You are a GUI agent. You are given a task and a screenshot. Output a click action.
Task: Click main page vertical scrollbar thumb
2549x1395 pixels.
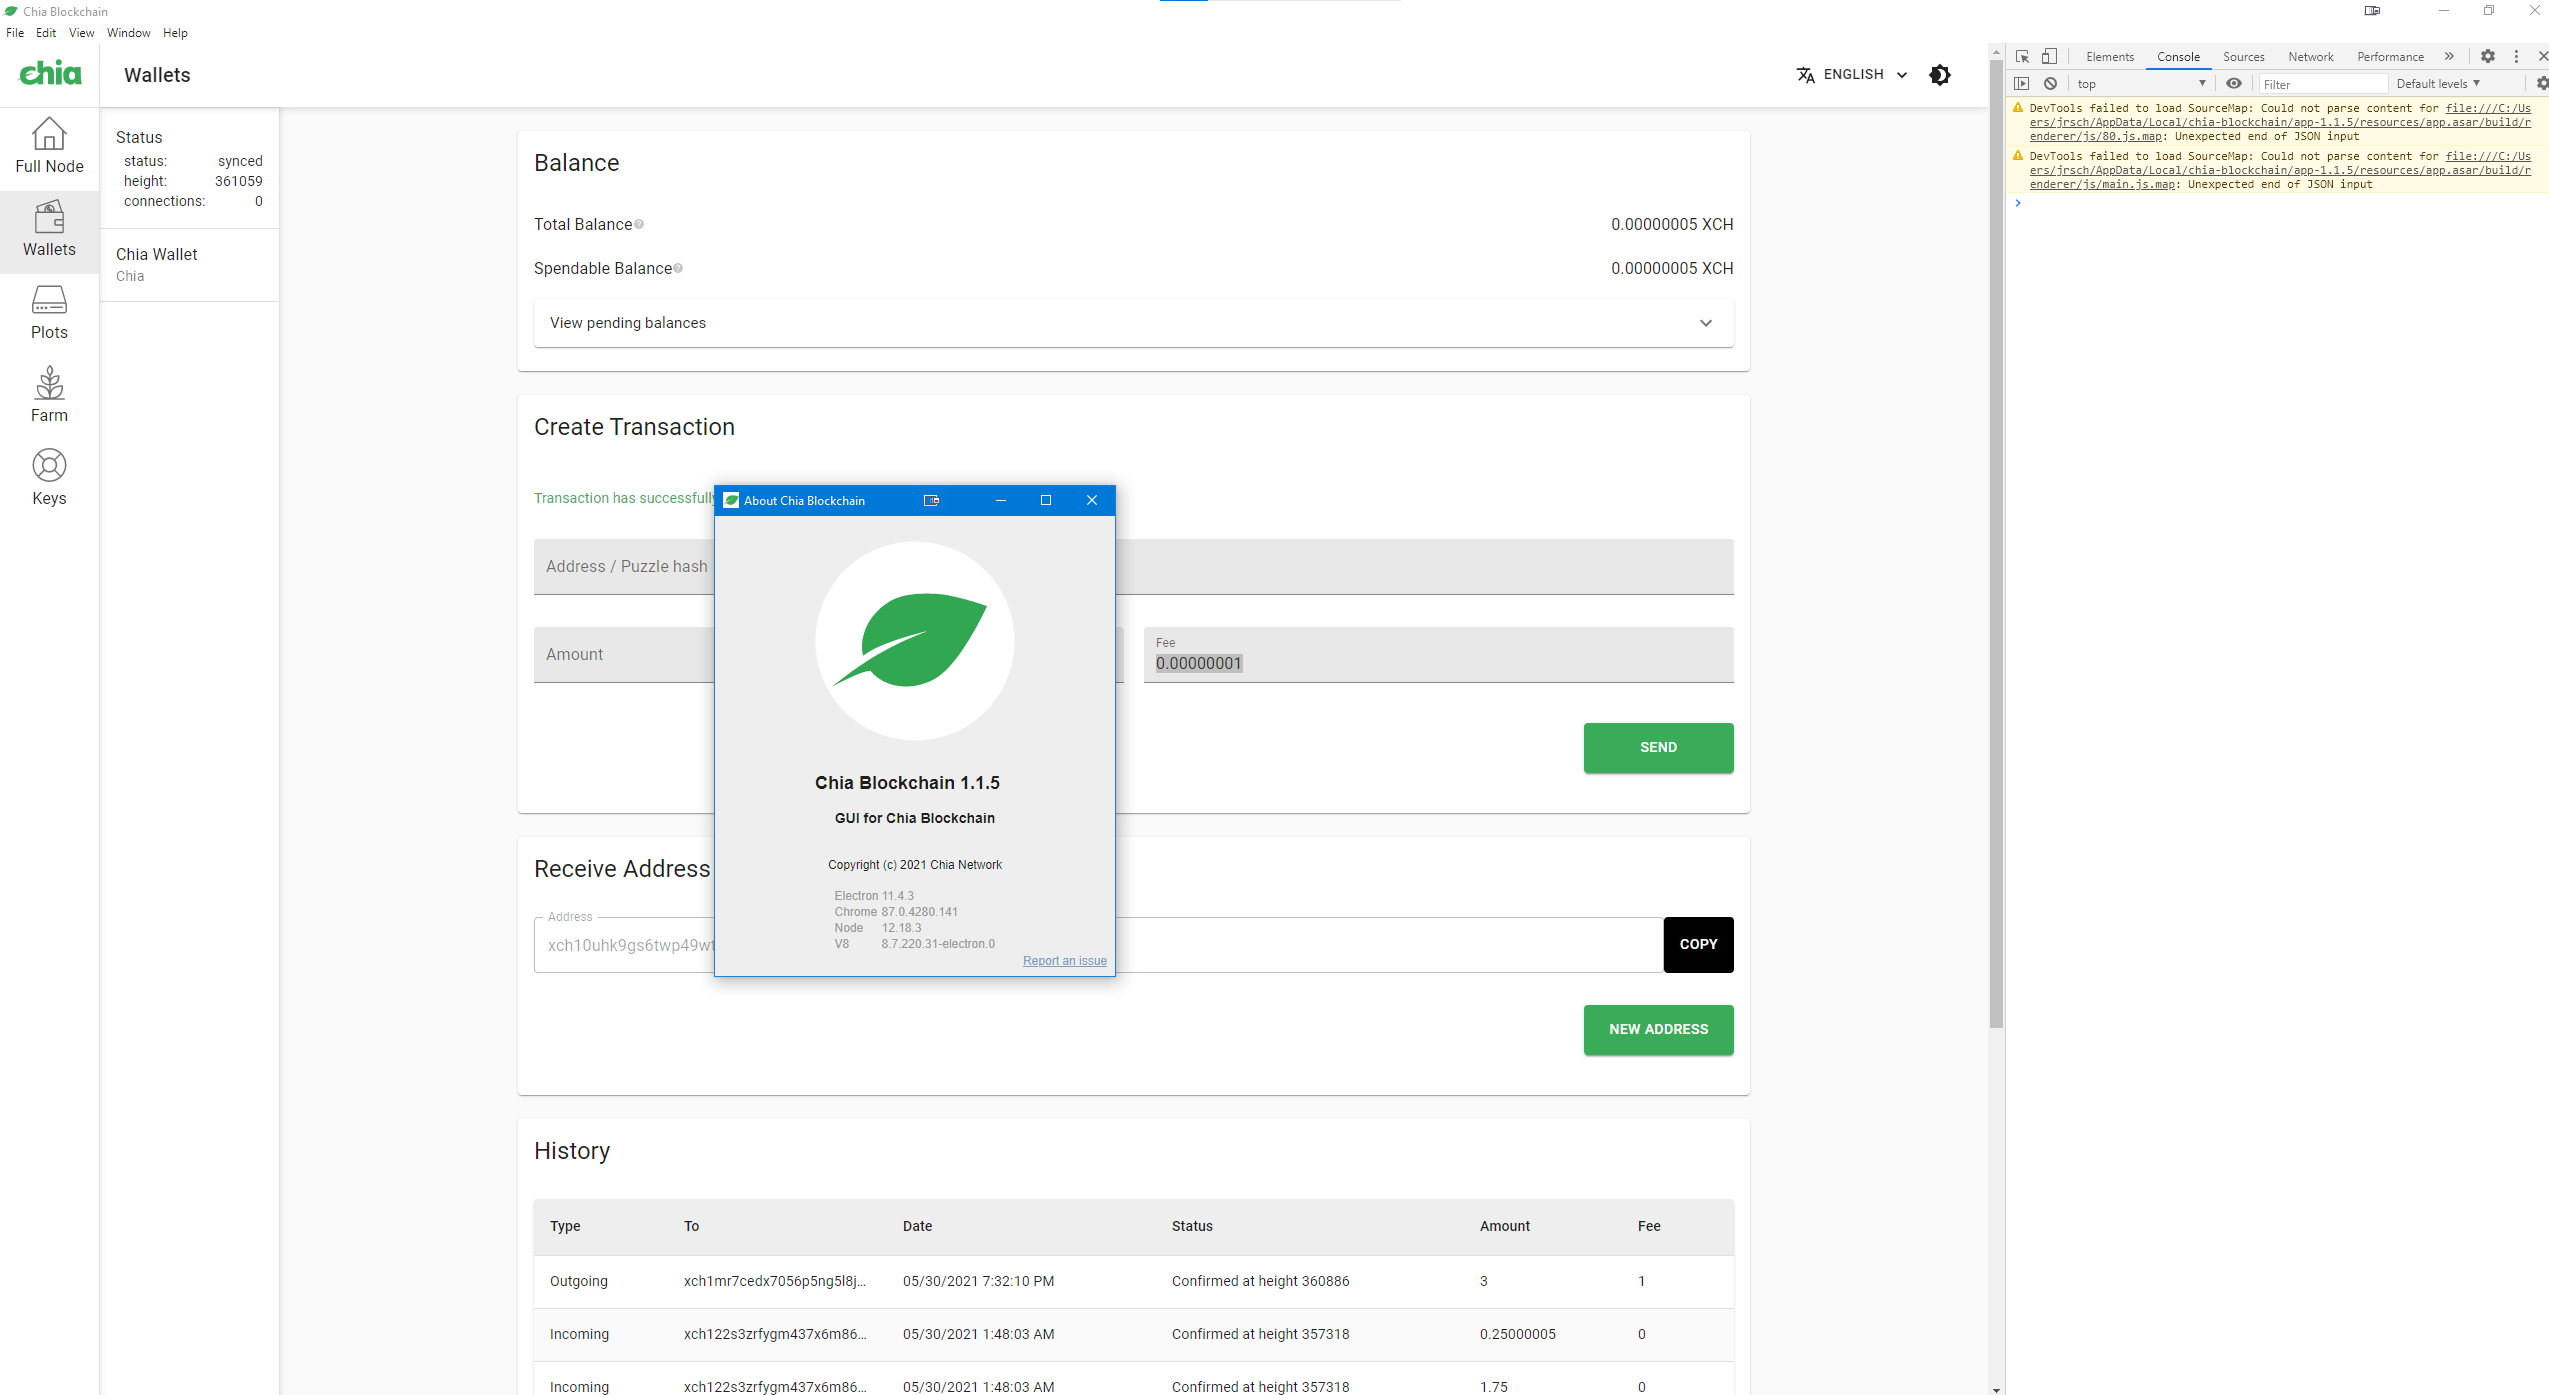point(1996,546)
